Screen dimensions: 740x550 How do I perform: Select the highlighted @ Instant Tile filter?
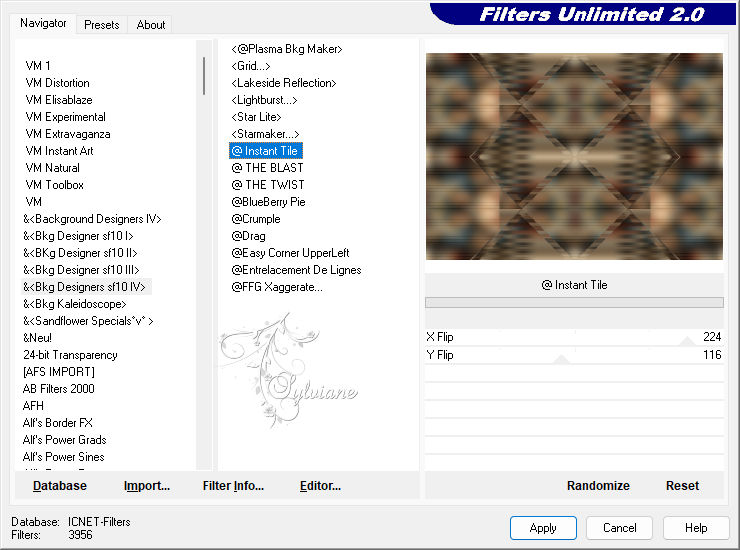266,151
